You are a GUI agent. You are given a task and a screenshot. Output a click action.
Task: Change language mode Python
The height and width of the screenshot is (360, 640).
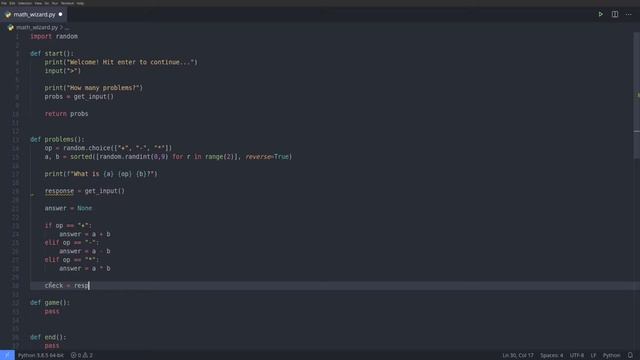(611, 355)
